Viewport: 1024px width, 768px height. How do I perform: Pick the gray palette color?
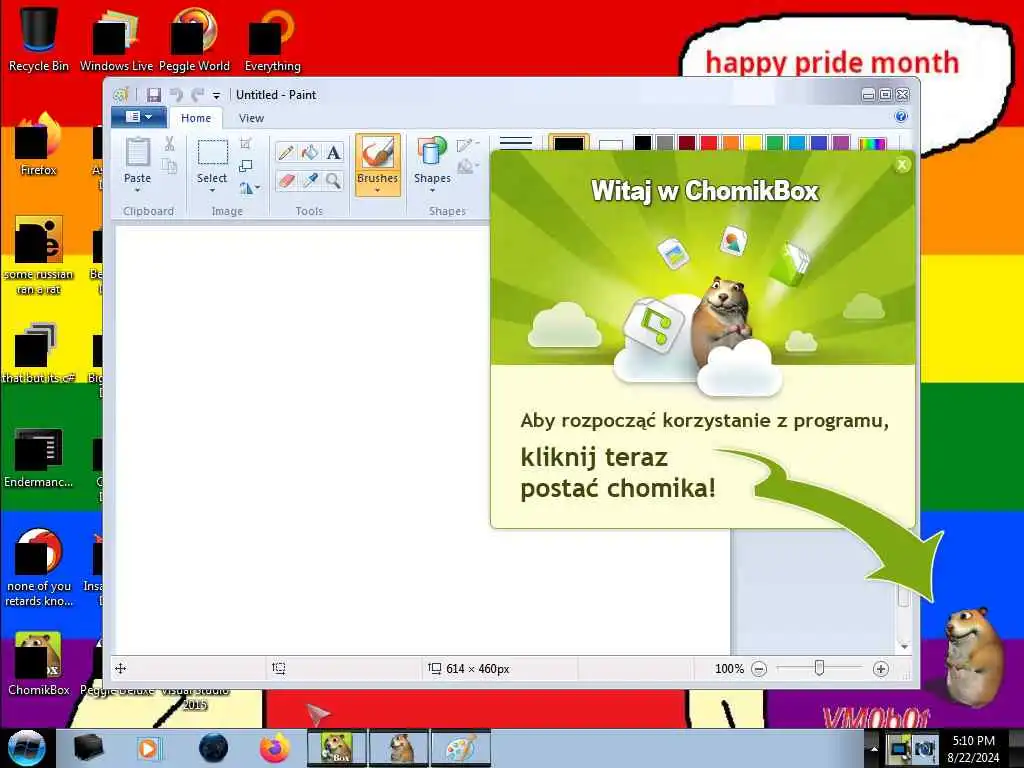tap(665, 142)
